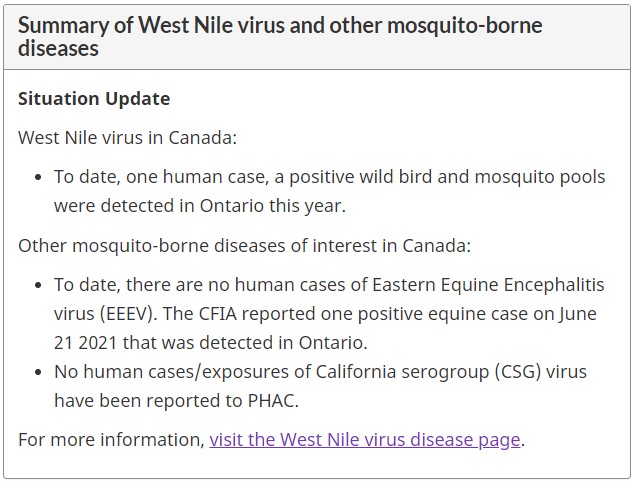The width and height of the screenshot is (633, 481).
Task: Click the Summary of West Nile virus panel heading
Action: [280, 37]
